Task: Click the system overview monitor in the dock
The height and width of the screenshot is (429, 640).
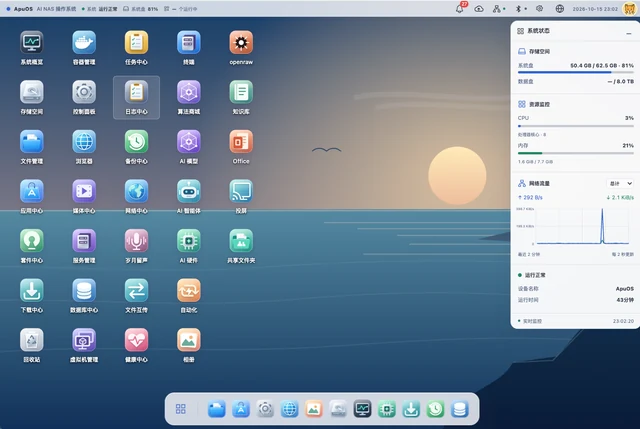Action: tap(362, 409)
